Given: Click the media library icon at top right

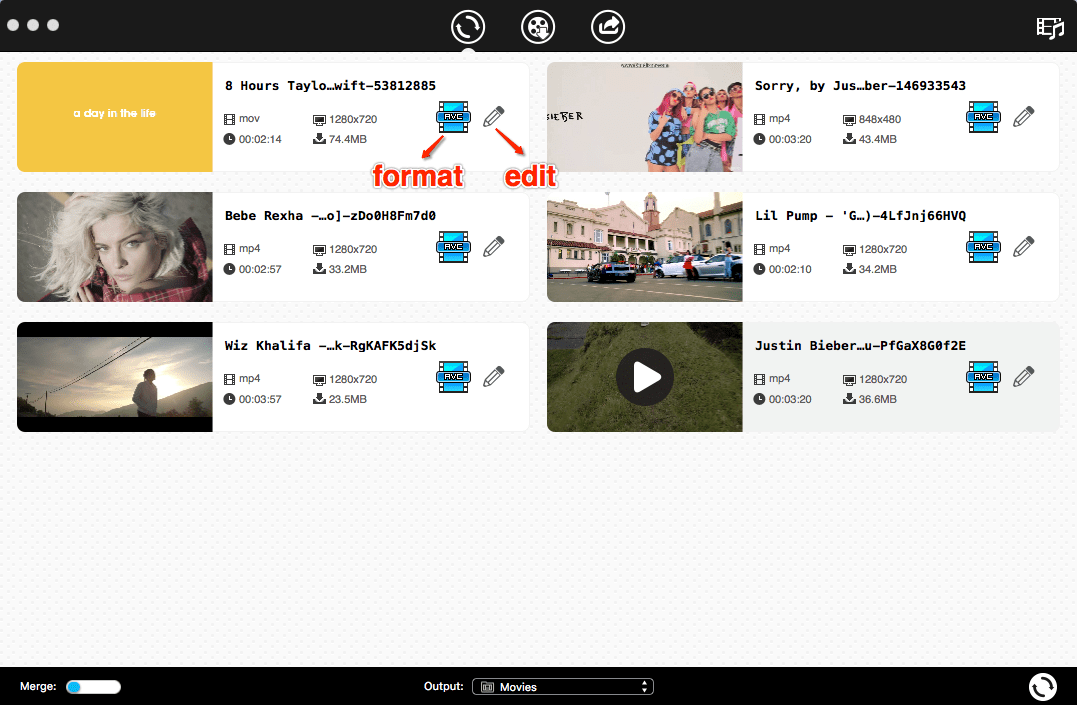Looking at the screenshot, I should [x=1050, y=28].
